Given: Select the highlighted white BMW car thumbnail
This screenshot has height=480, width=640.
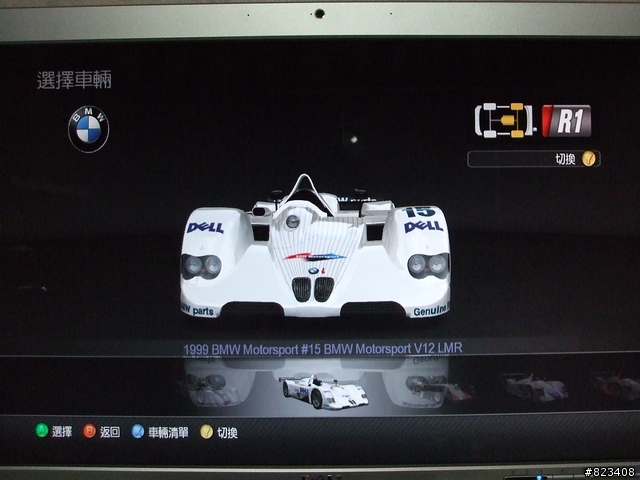Looking at the screenshot, I should tap(324, 392).
